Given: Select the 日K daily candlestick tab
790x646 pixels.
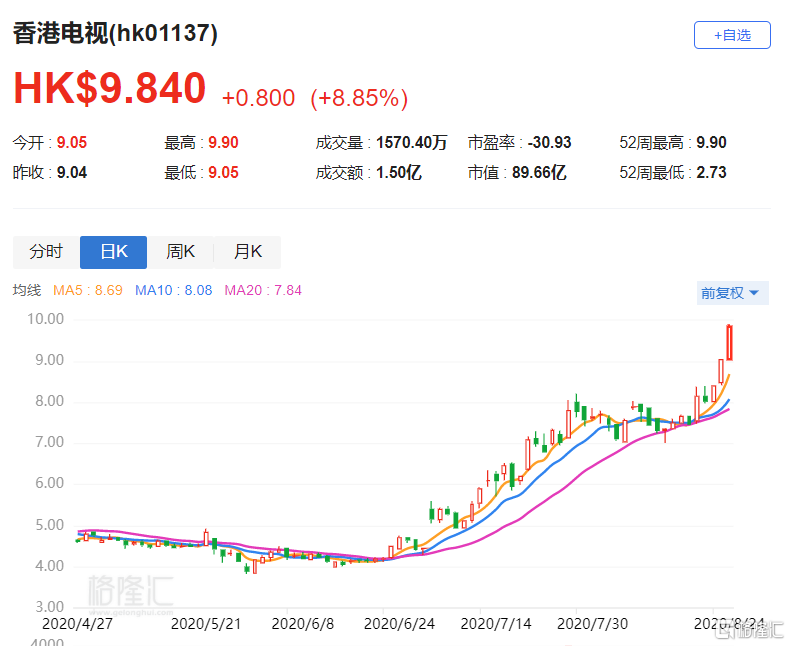Looking at the screenshot, I should click(113, 251).
